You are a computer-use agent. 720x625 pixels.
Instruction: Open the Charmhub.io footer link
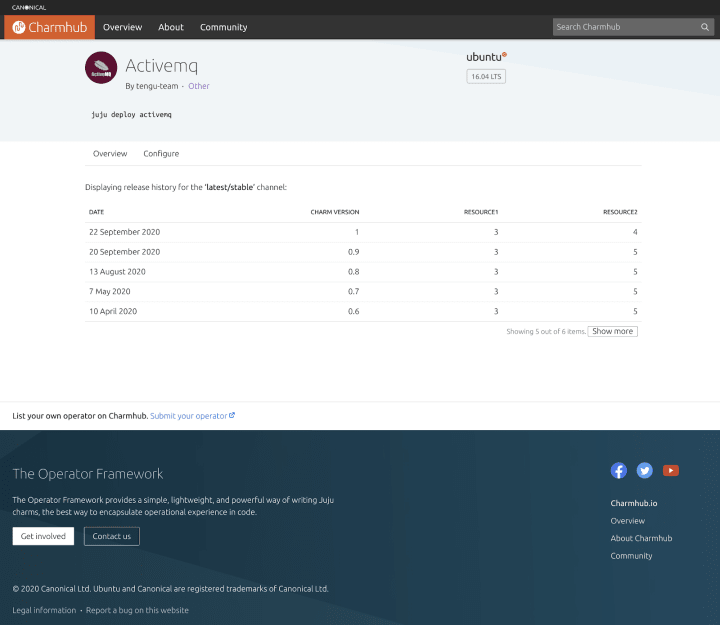pyautogui.click(x=634, y=503)
